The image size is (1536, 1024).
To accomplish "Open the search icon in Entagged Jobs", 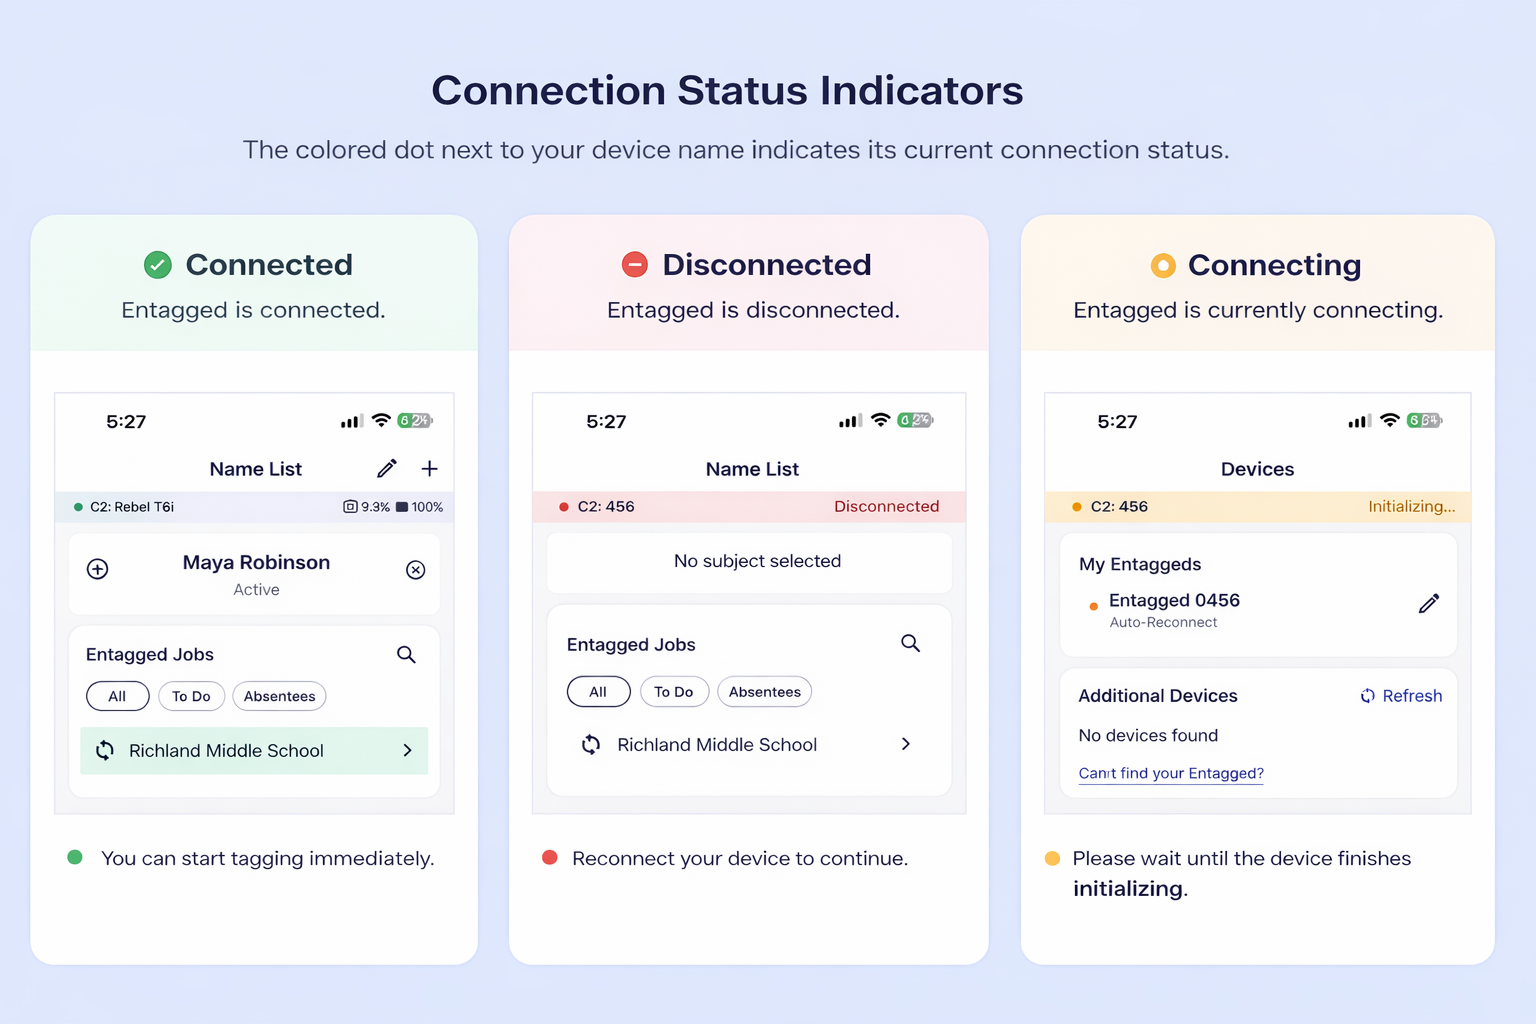I will pos(406,654).
